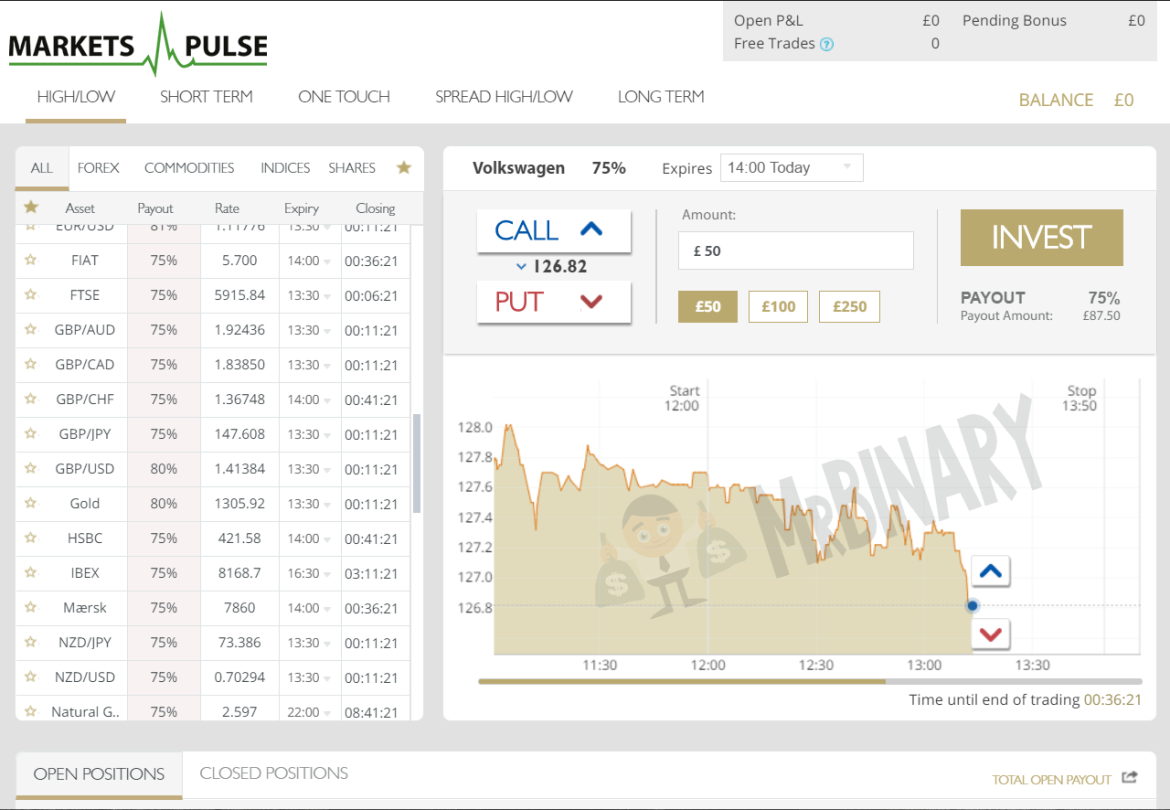This screenshot has width=1170, height=810.
Task: Favorite the Mærsk asset star
Action: pyautogui.click(x=31, y=606)
